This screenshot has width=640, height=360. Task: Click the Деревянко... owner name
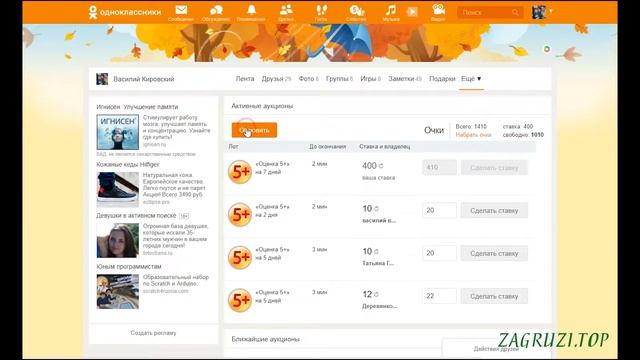380,306
